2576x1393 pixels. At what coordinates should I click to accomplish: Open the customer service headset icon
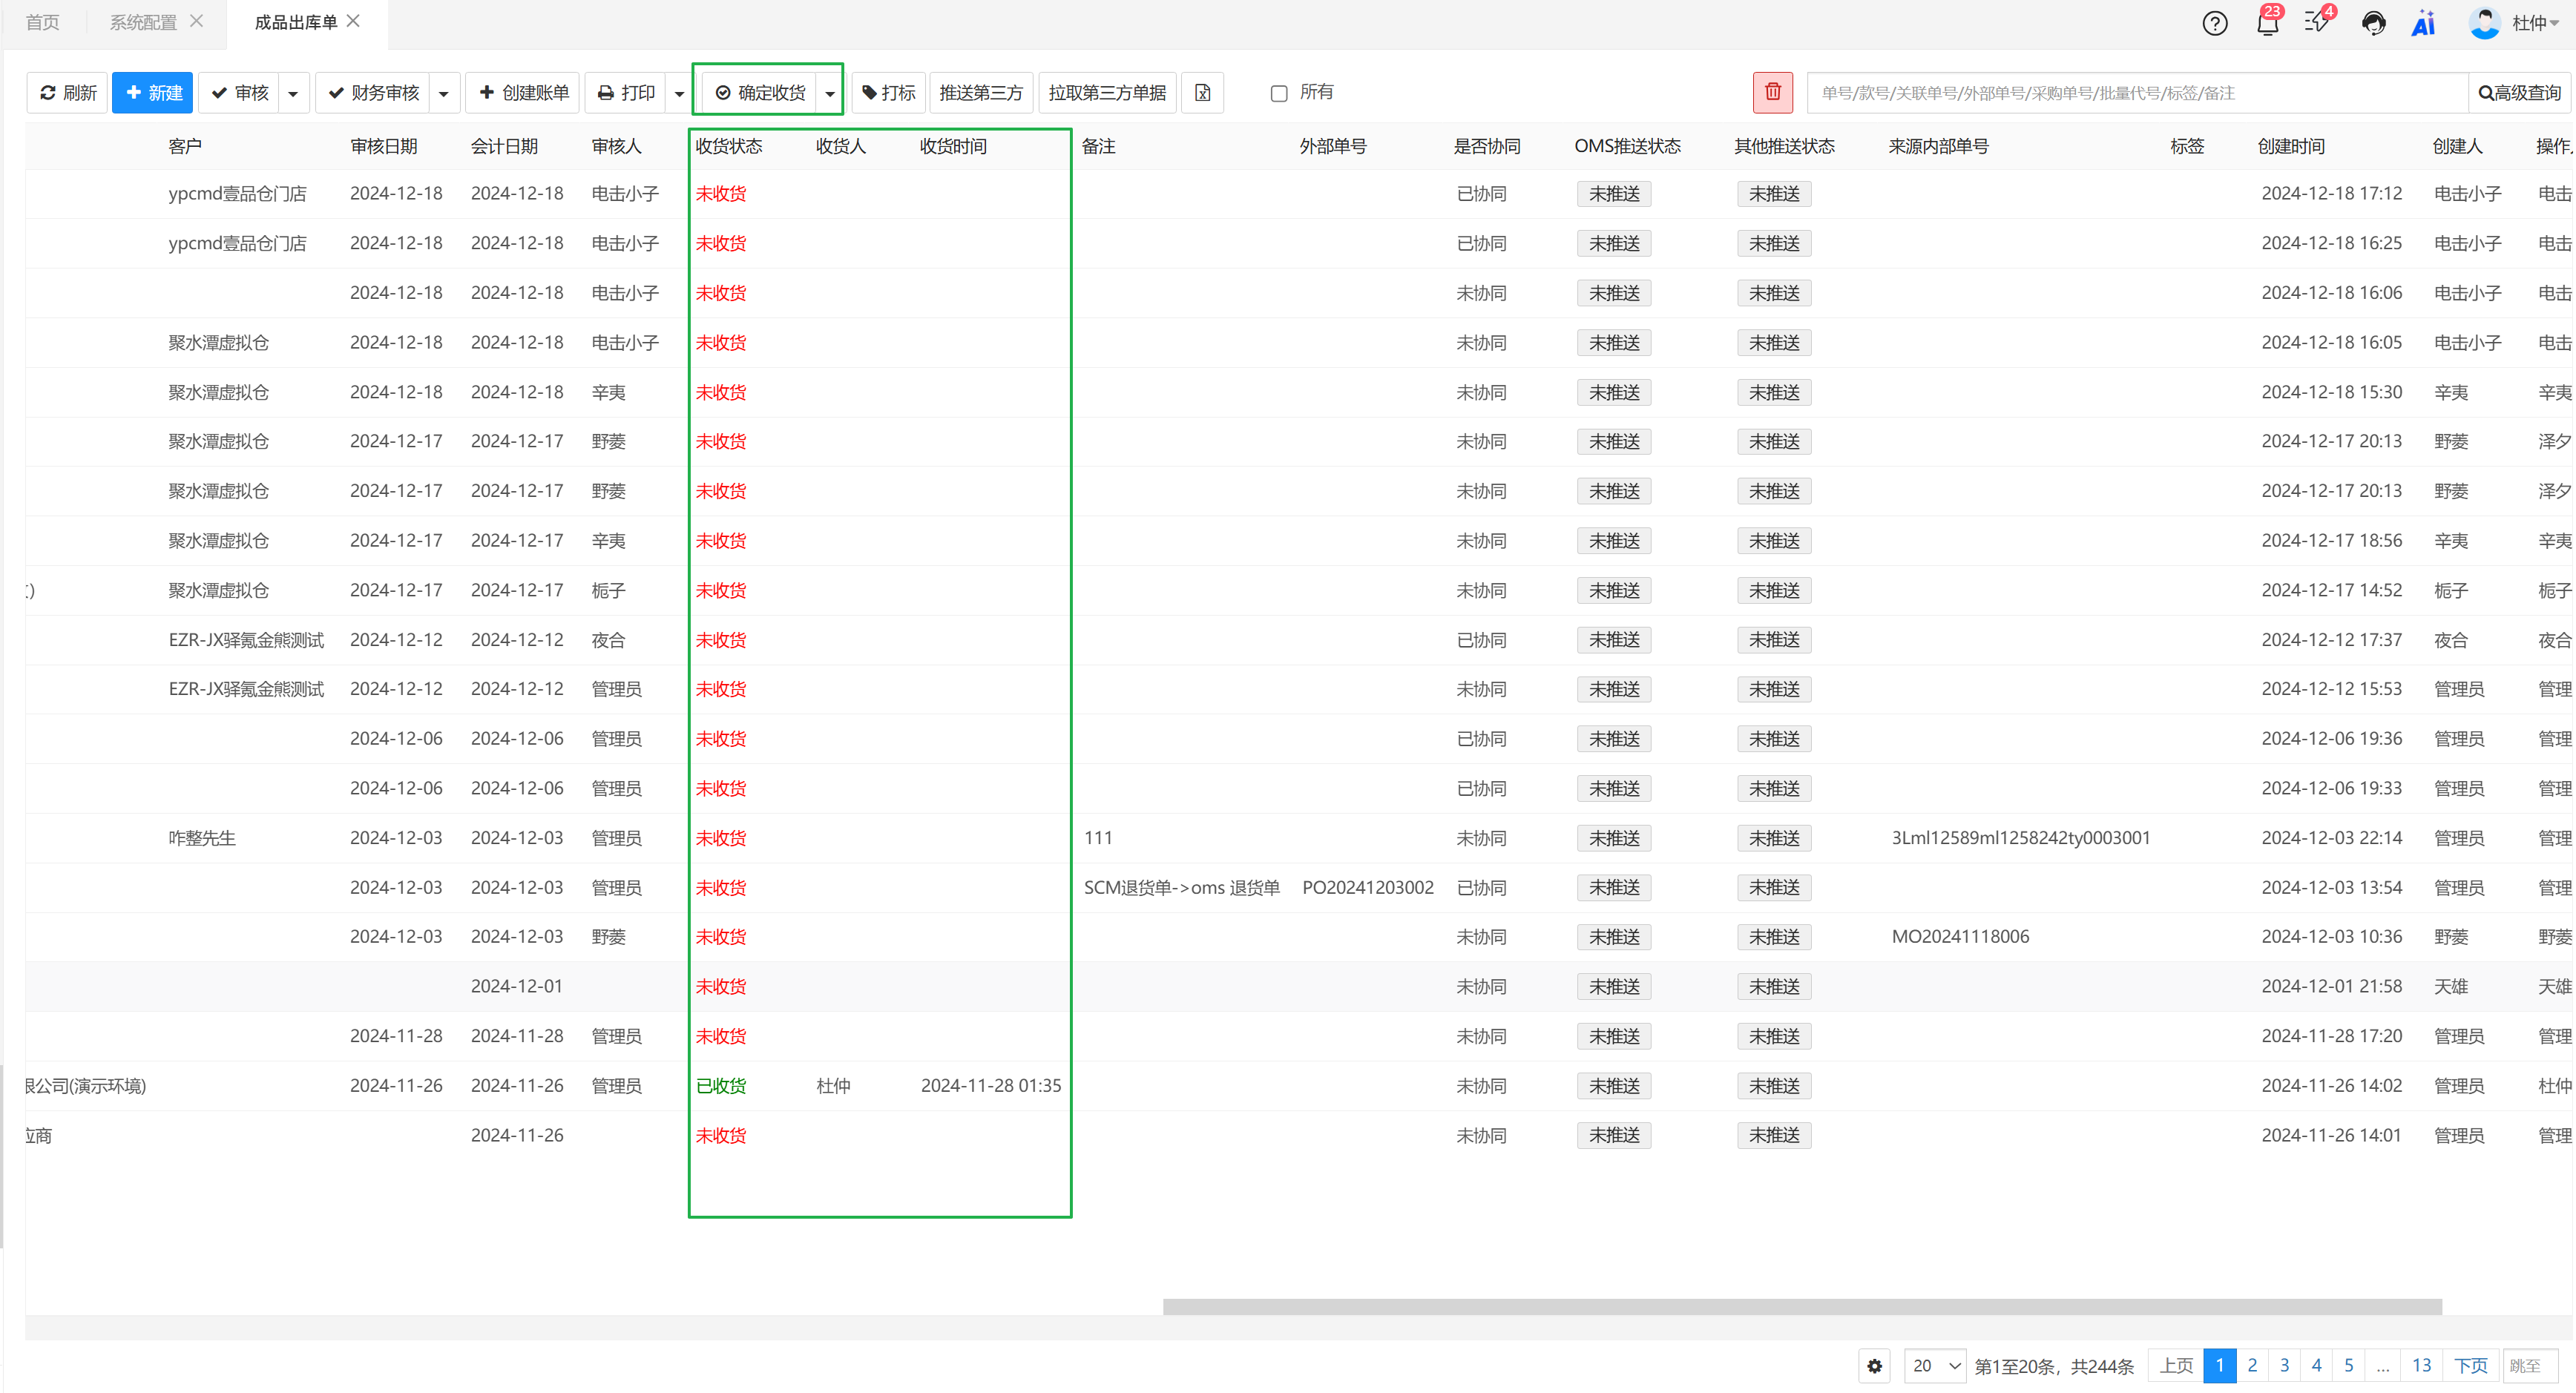[x=2373, y=23]
